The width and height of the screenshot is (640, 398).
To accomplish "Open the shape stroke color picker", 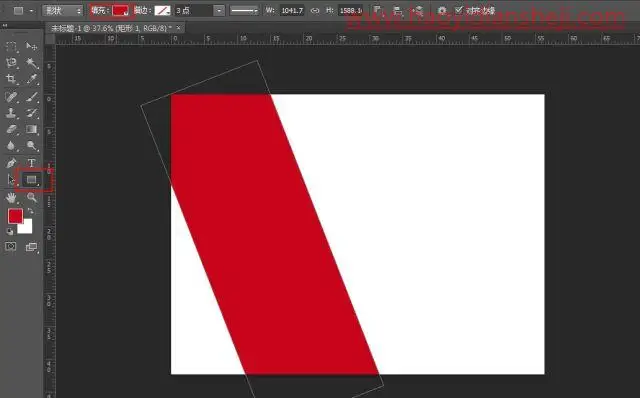I will tap(162, 11).
